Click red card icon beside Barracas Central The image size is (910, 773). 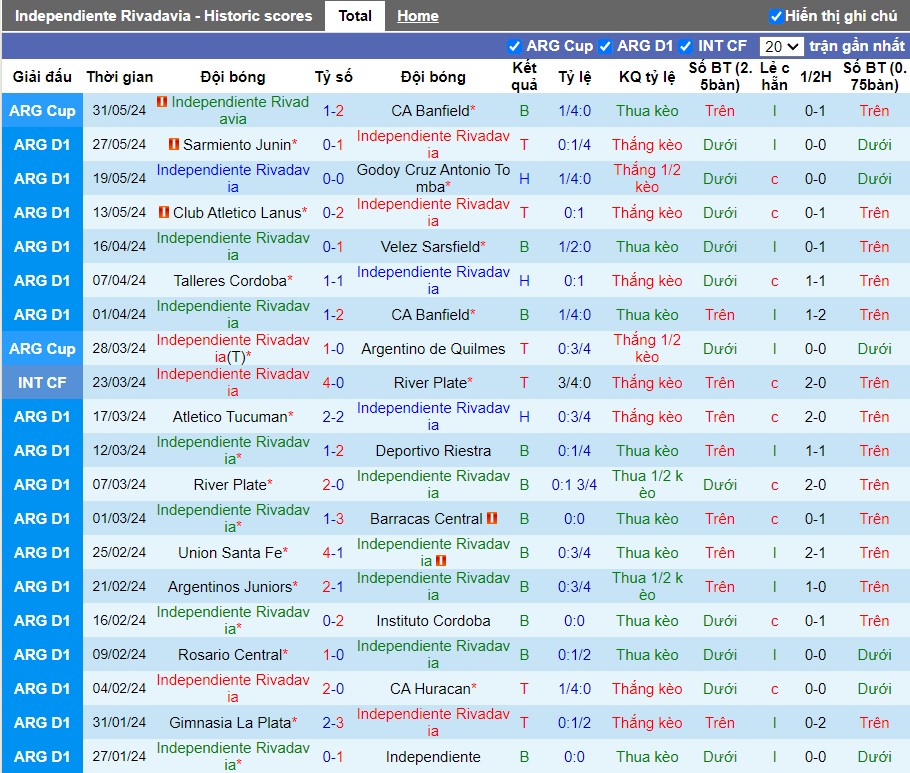click(x=492, y=518)
